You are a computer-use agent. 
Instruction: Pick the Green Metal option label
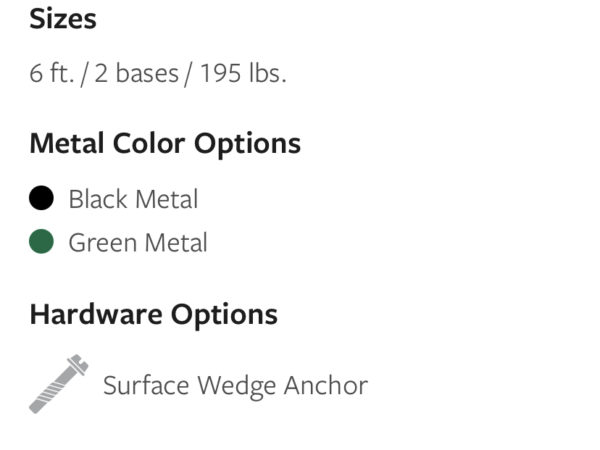138,243
